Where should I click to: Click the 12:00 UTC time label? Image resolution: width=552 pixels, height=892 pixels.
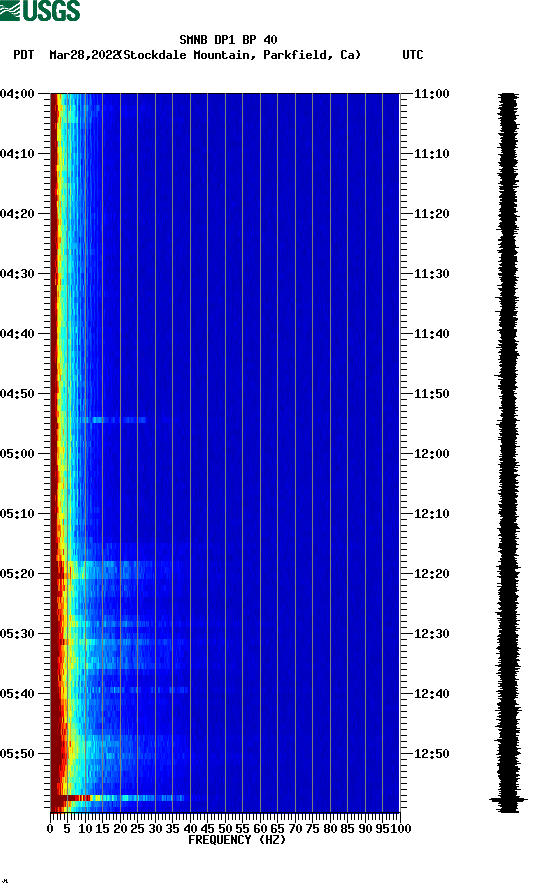click(x=431, y=454)
